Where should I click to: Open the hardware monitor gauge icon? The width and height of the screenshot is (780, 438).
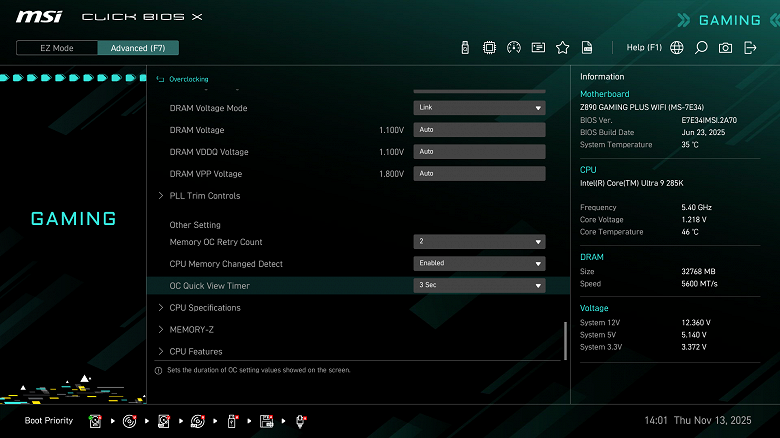513,48
